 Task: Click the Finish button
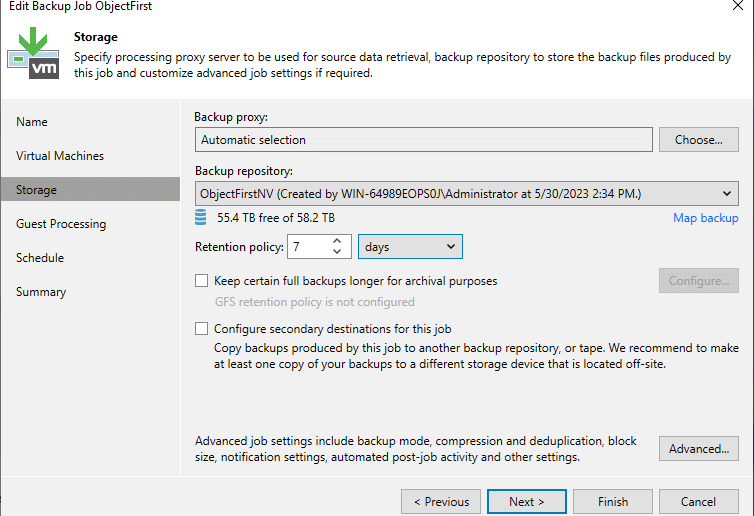click(x=613, y=502)
